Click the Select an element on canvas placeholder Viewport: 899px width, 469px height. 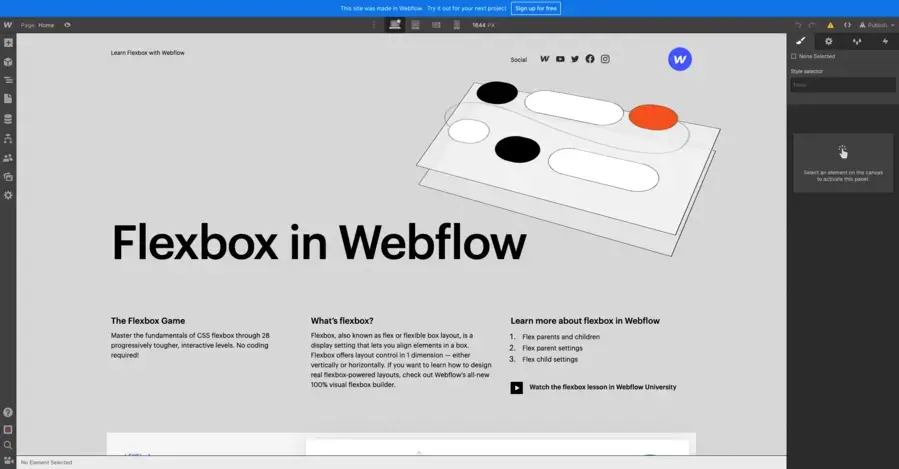843,163
